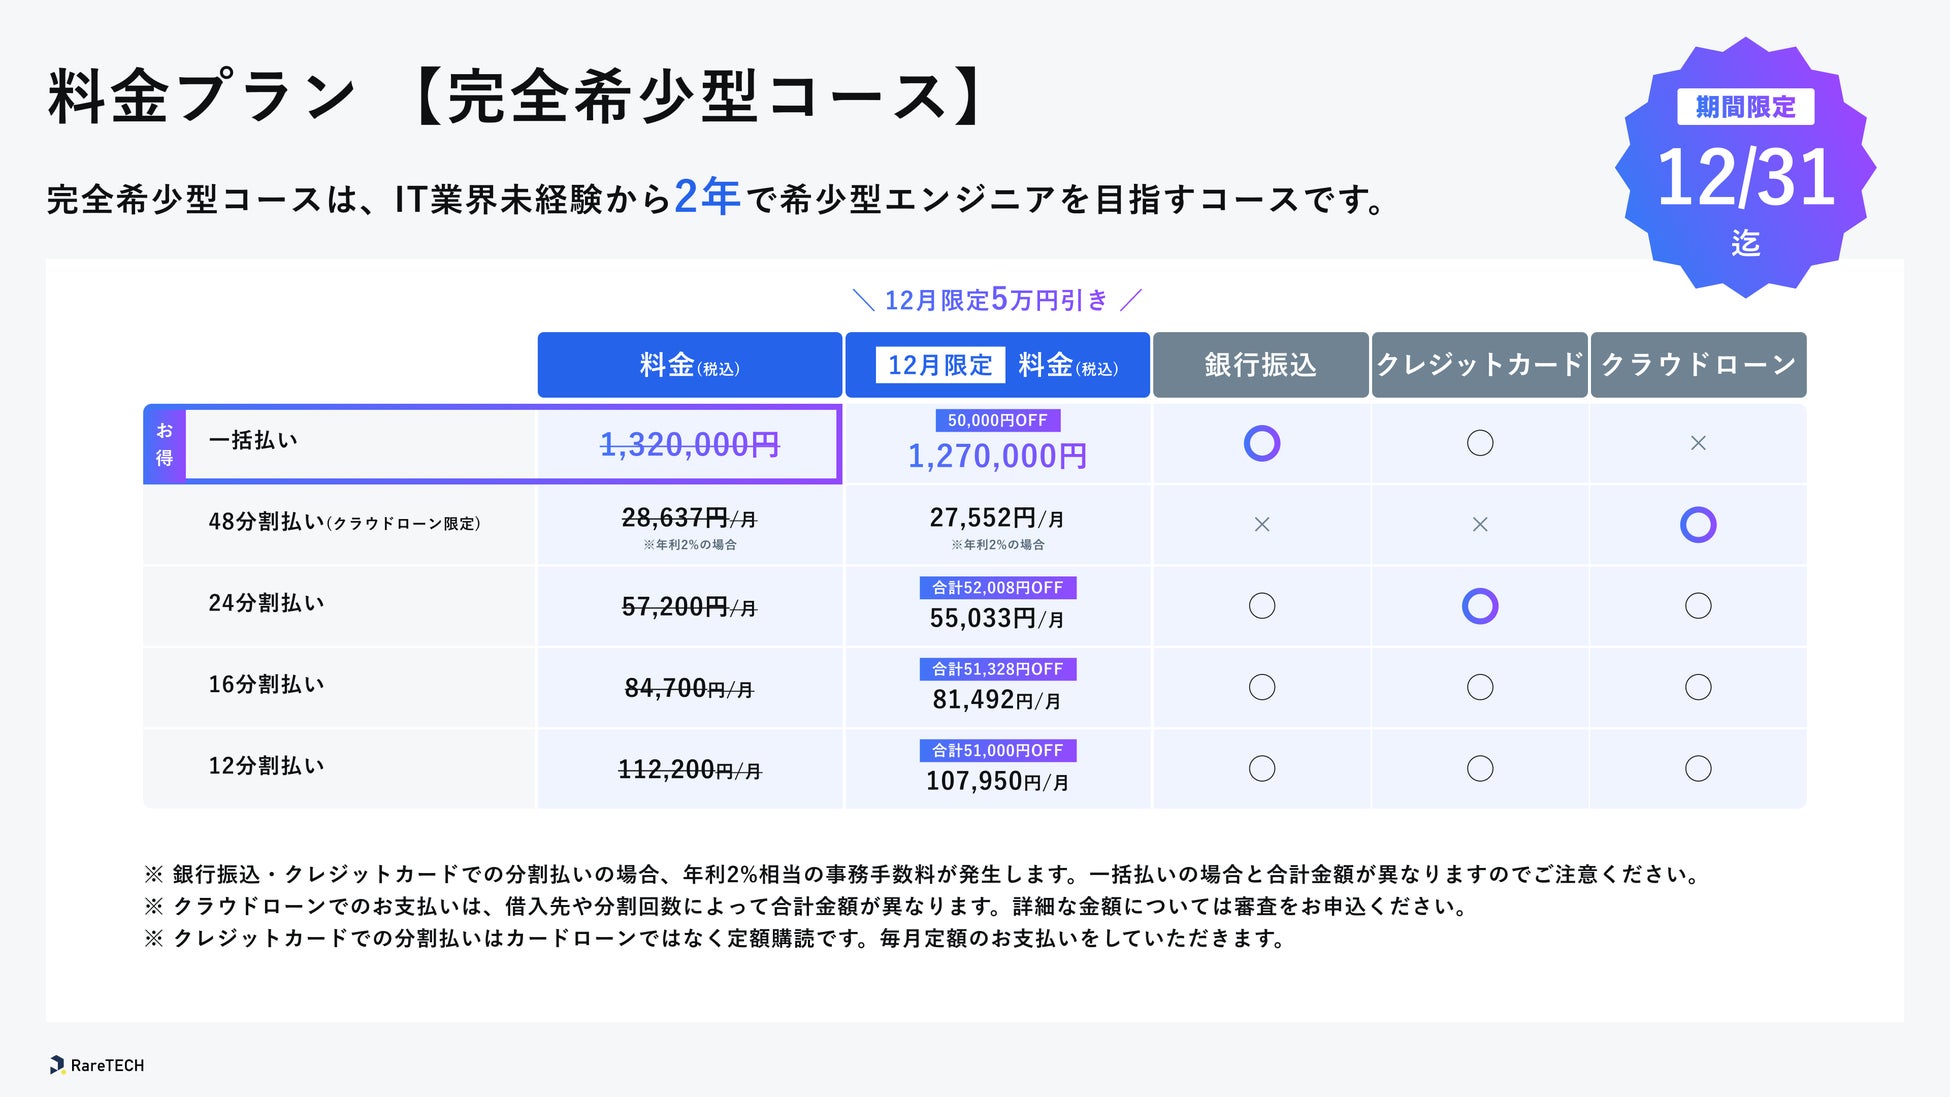Click the 期間限定 12/31 starburst badge

click(x=1745, y=170)
